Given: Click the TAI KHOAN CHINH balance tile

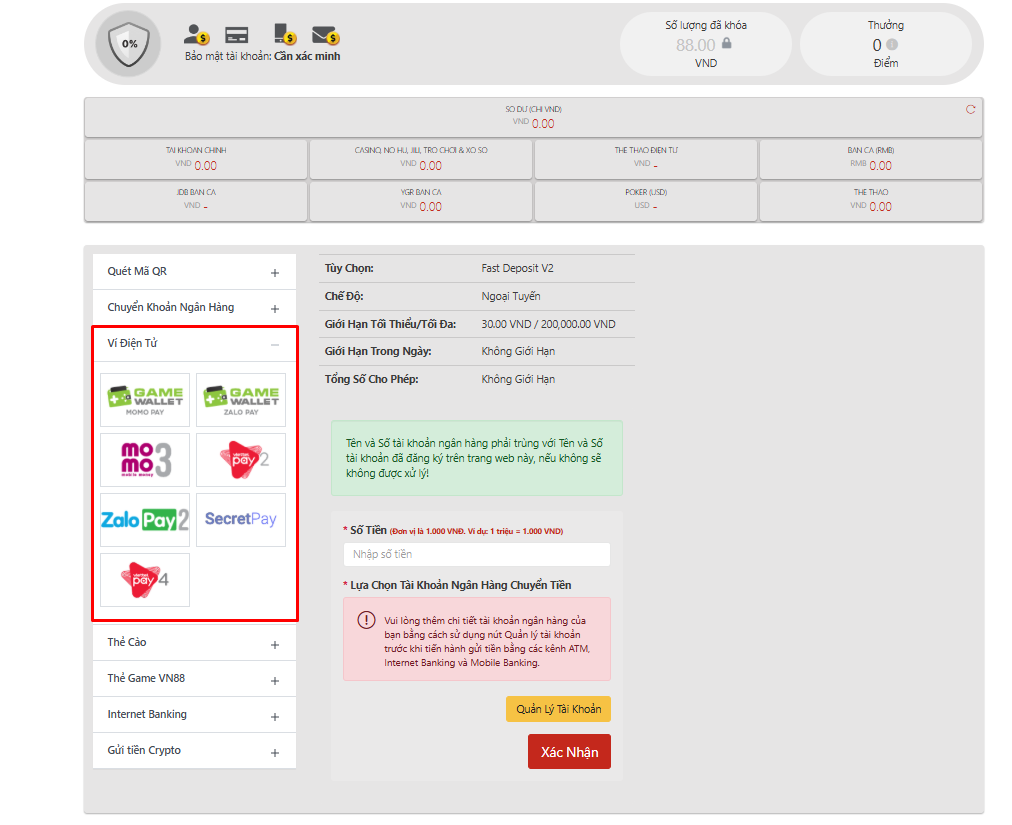Looking at the screenshot, I should 196,159.
